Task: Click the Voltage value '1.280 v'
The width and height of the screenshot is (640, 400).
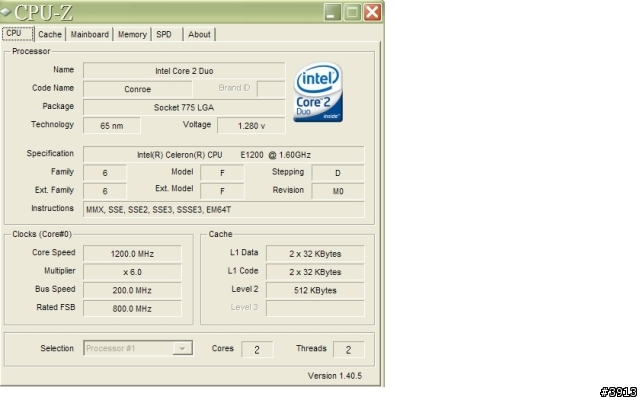Action: coord(251,126)
